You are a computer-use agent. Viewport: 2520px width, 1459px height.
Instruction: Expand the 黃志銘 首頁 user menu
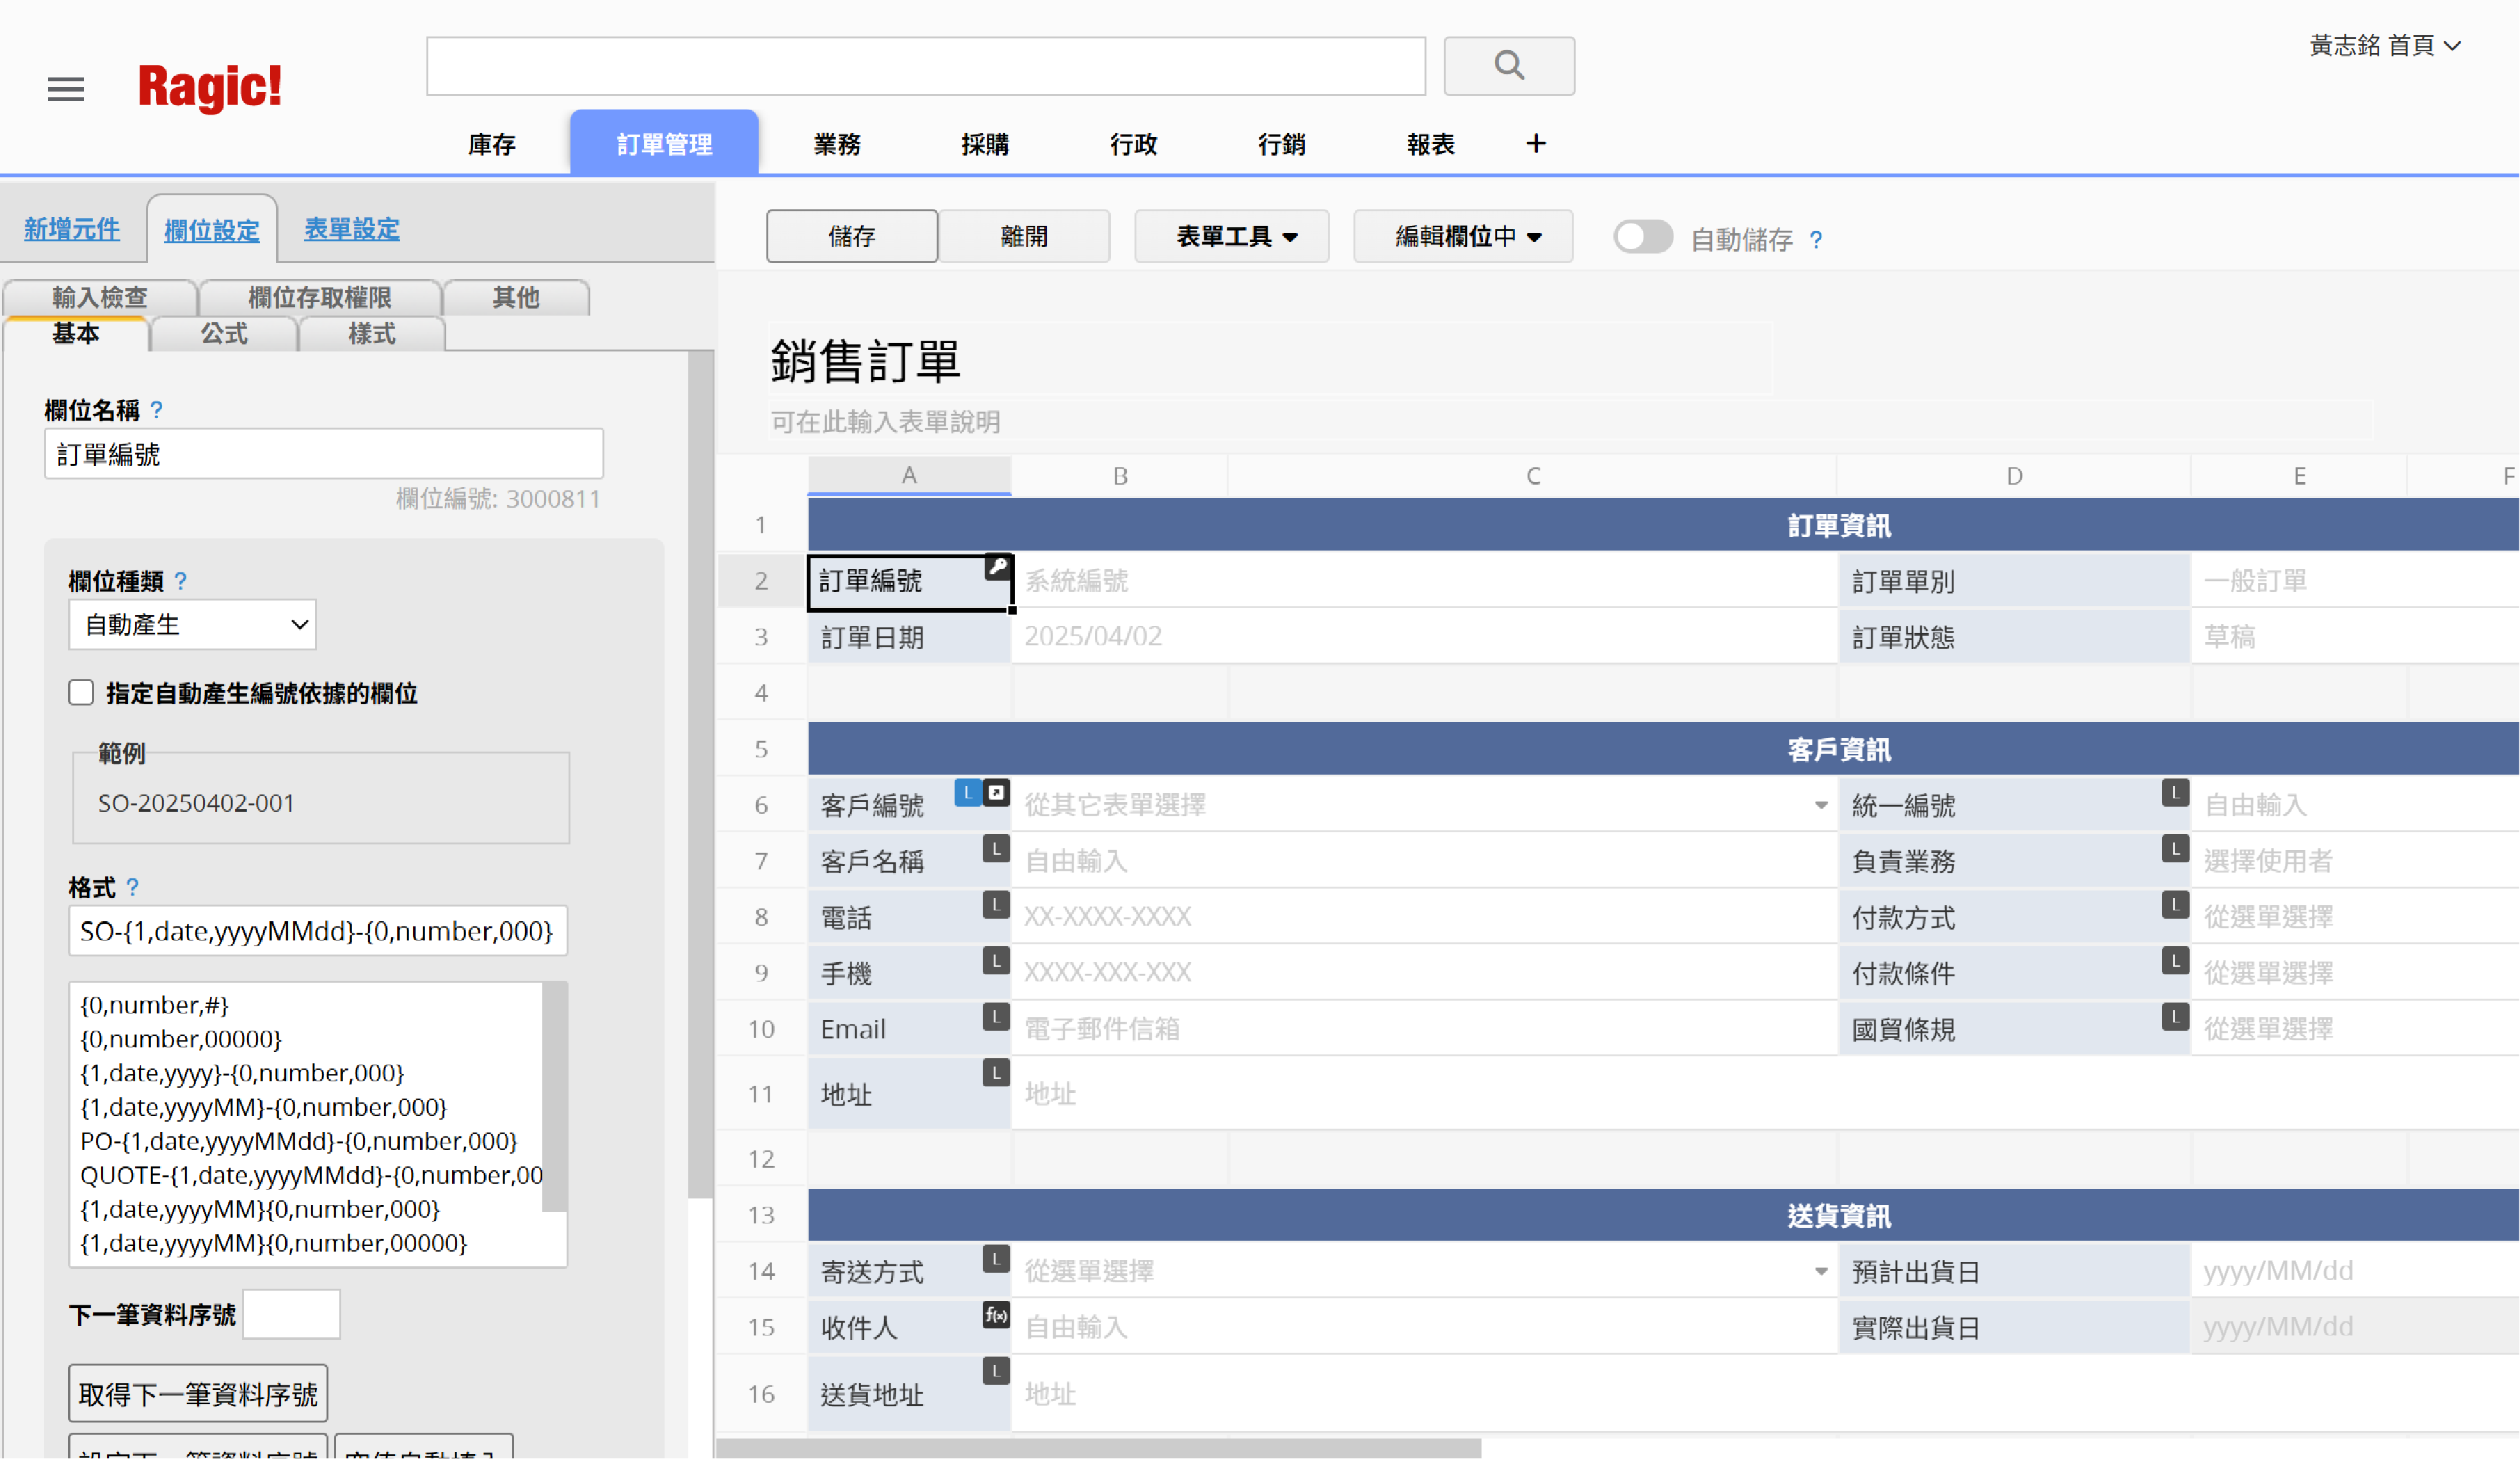(2386, 46)
